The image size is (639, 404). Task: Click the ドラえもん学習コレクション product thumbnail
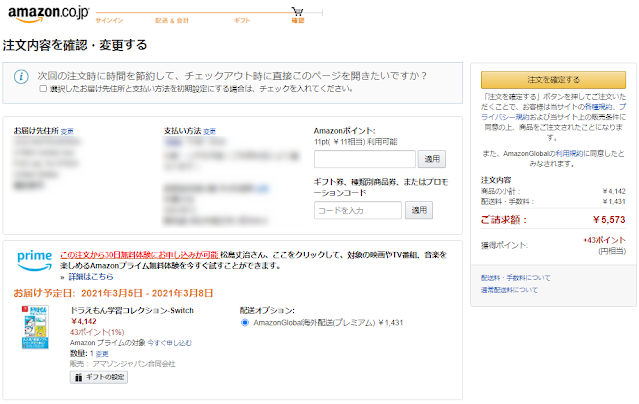[x=35, y=327]
